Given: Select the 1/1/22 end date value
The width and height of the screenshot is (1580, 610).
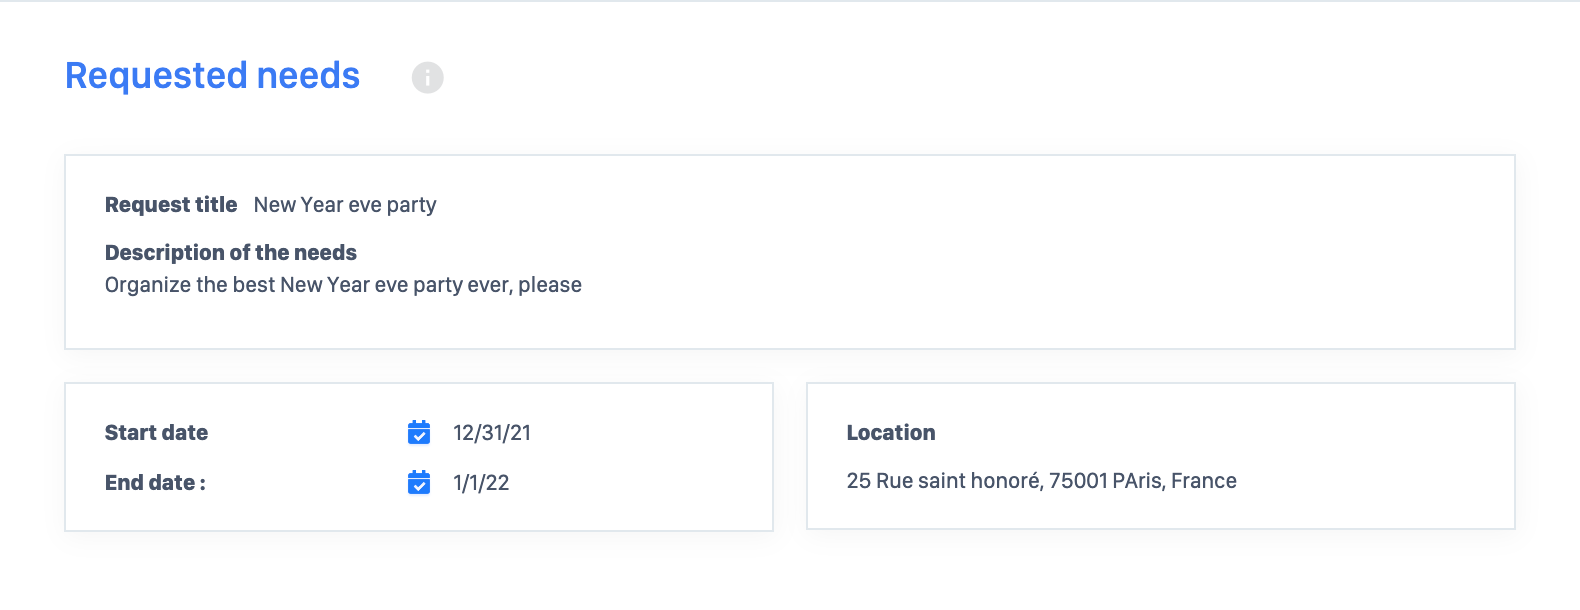Looking at the screenshot, I should [481, 483].
